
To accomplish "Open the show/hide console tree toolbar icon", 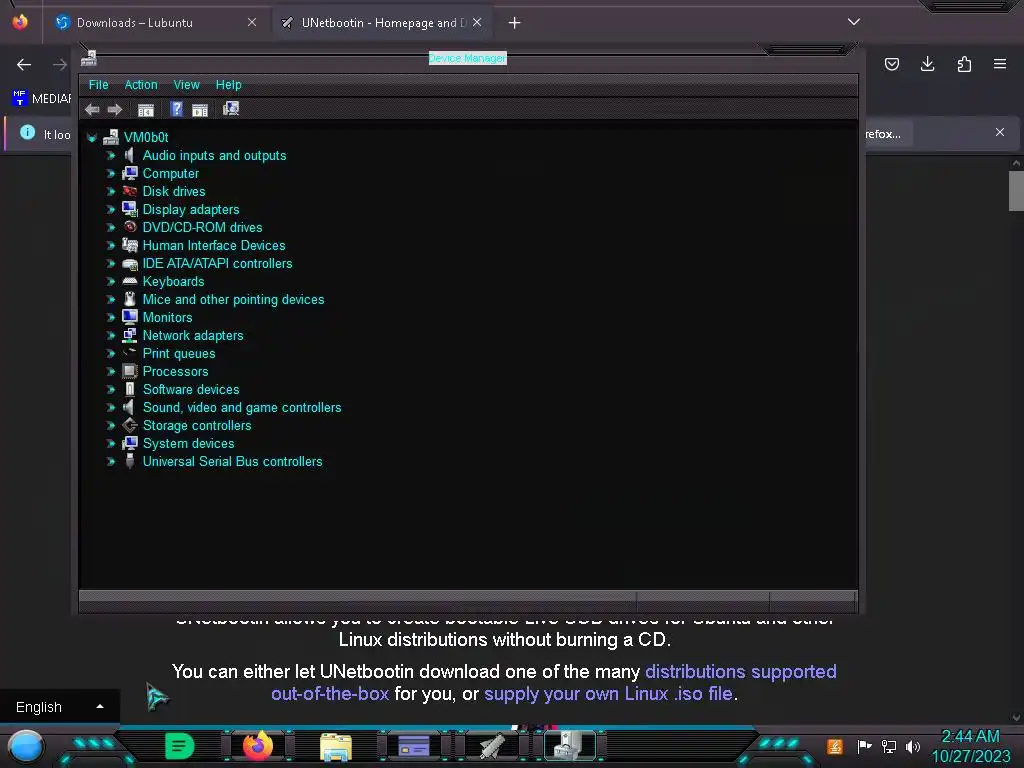I will point(146,109).
